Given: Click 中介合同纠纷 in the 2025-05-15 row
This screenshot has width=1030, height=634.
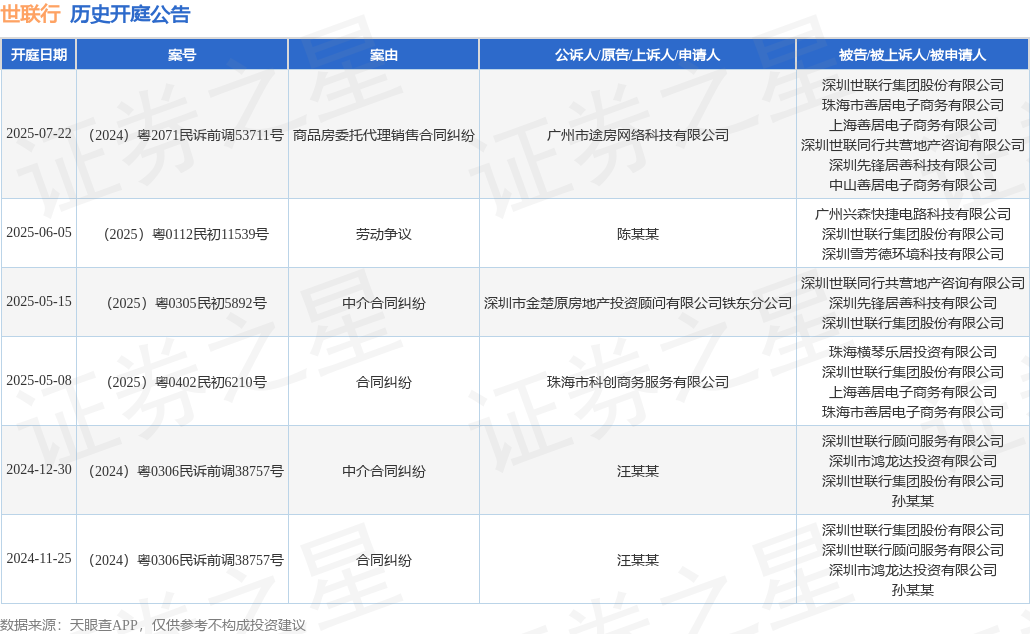Looking at the screenshot, I should click(384, 304).
